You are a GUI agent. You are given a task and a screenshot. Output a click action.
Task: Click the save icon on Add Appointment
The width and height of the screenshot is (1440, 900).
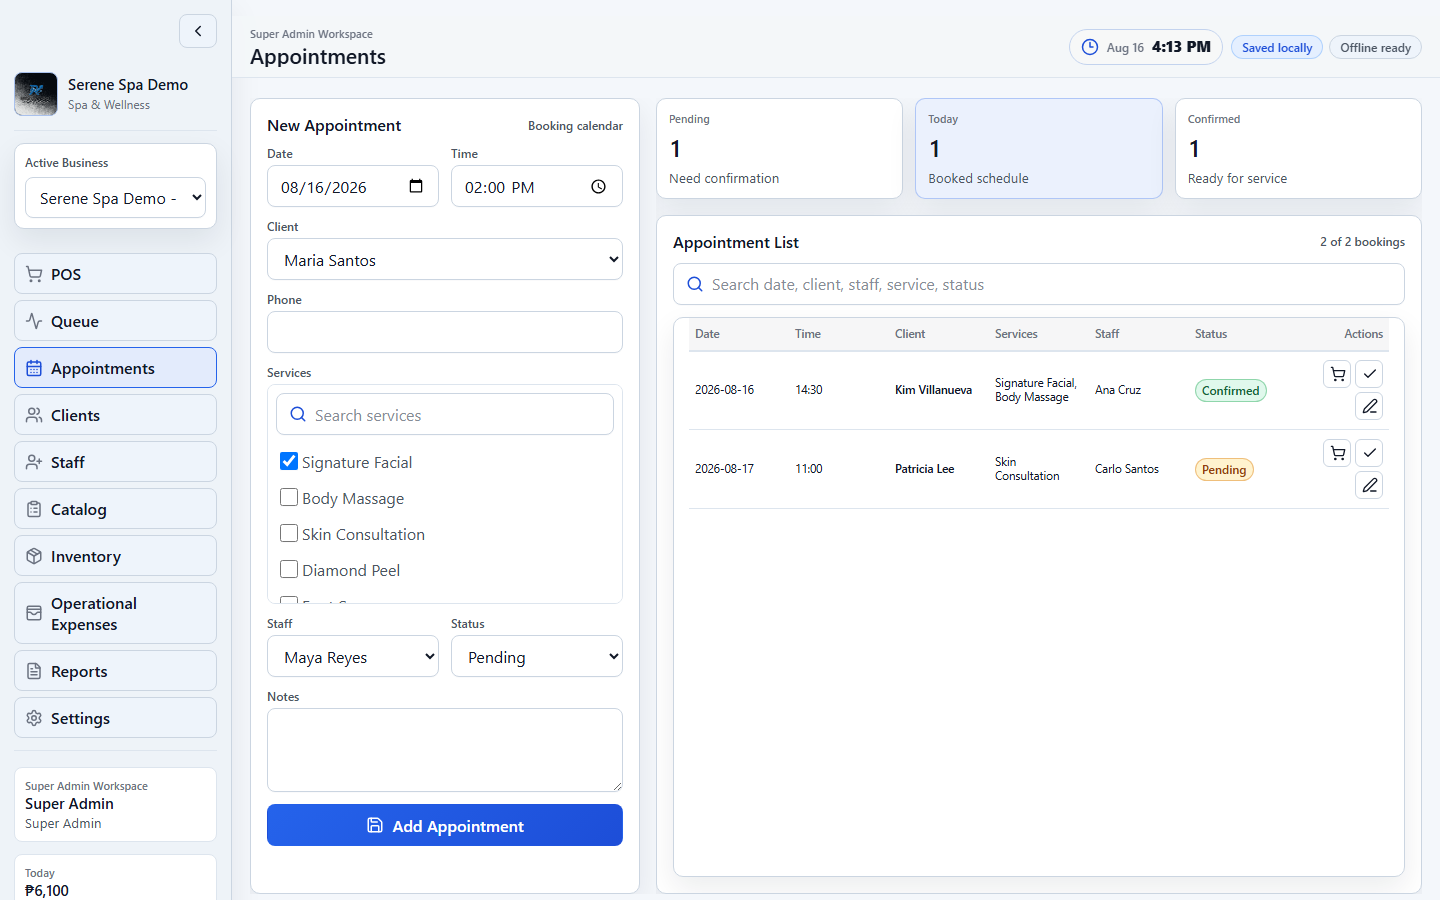click(x=375, y=825)
